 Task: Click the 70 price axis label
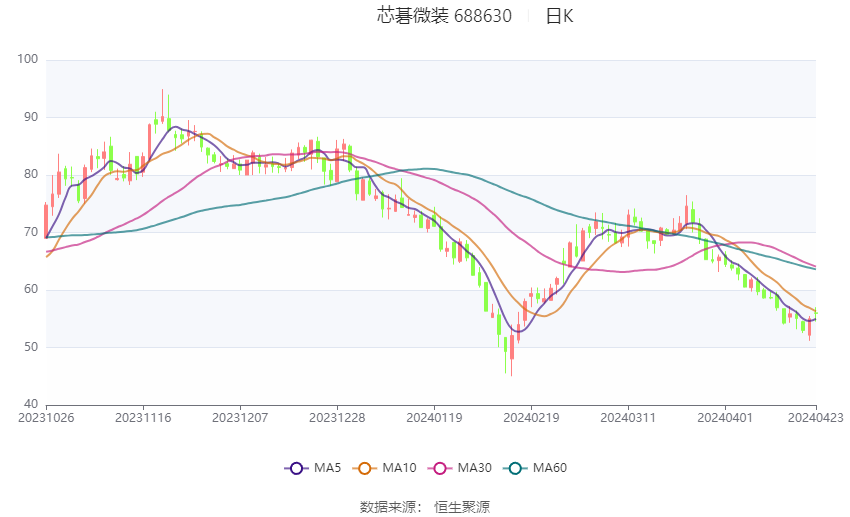tap(31, 233)
